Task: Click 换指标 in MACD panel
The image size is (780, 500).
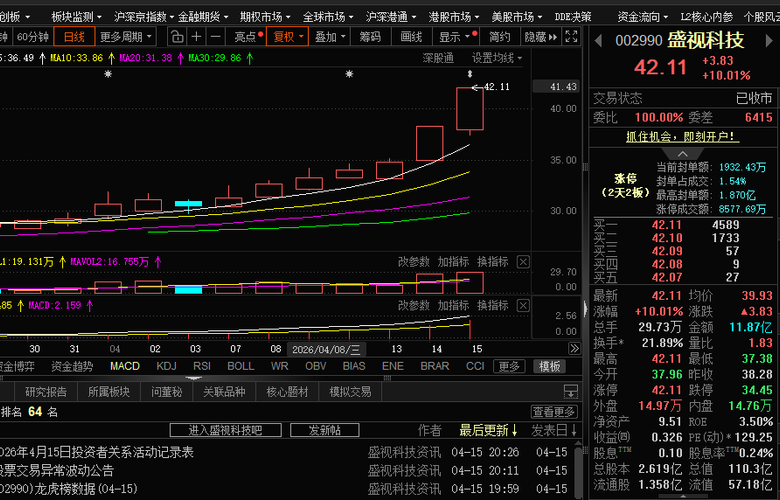Action: (x=493, y=305)
